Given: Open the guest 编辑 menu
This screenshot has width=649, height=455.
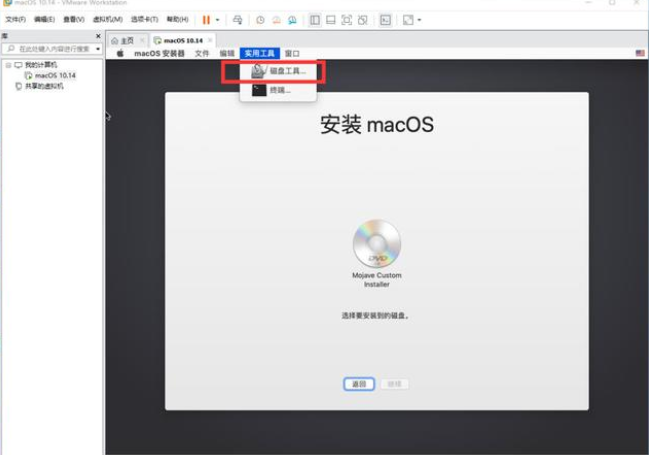Looking at the screenshot, I should click(227, 53).
